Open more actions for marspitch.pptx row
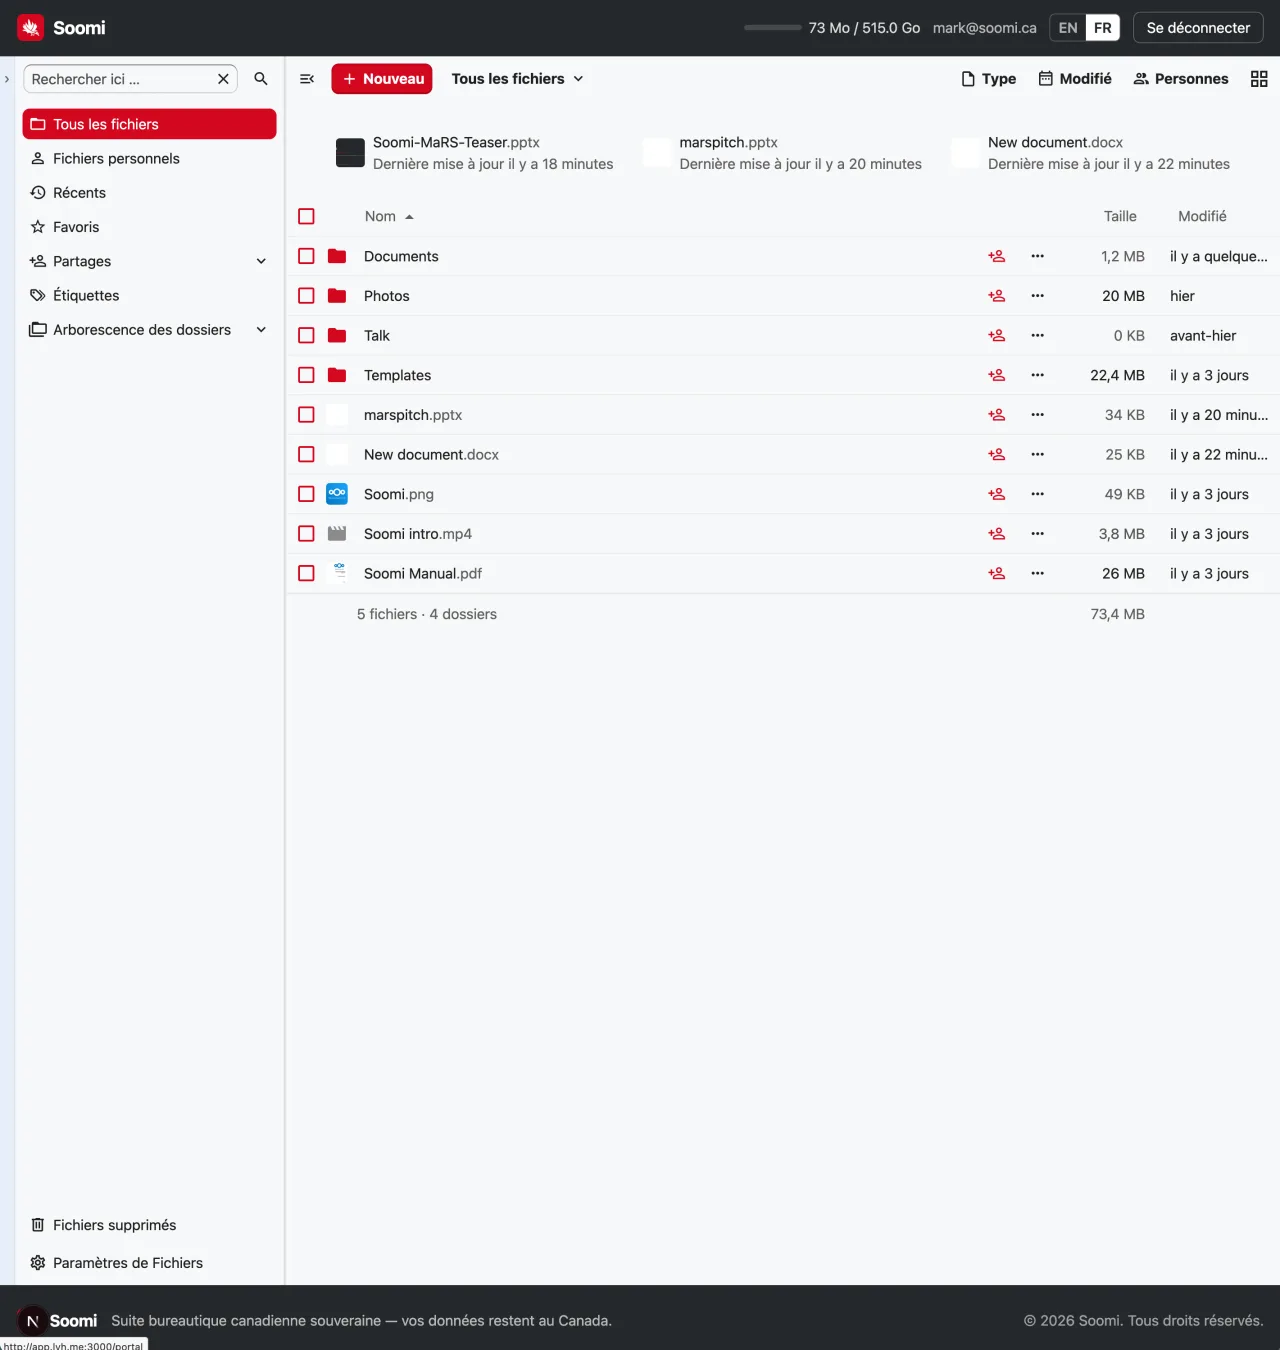 1038,415
